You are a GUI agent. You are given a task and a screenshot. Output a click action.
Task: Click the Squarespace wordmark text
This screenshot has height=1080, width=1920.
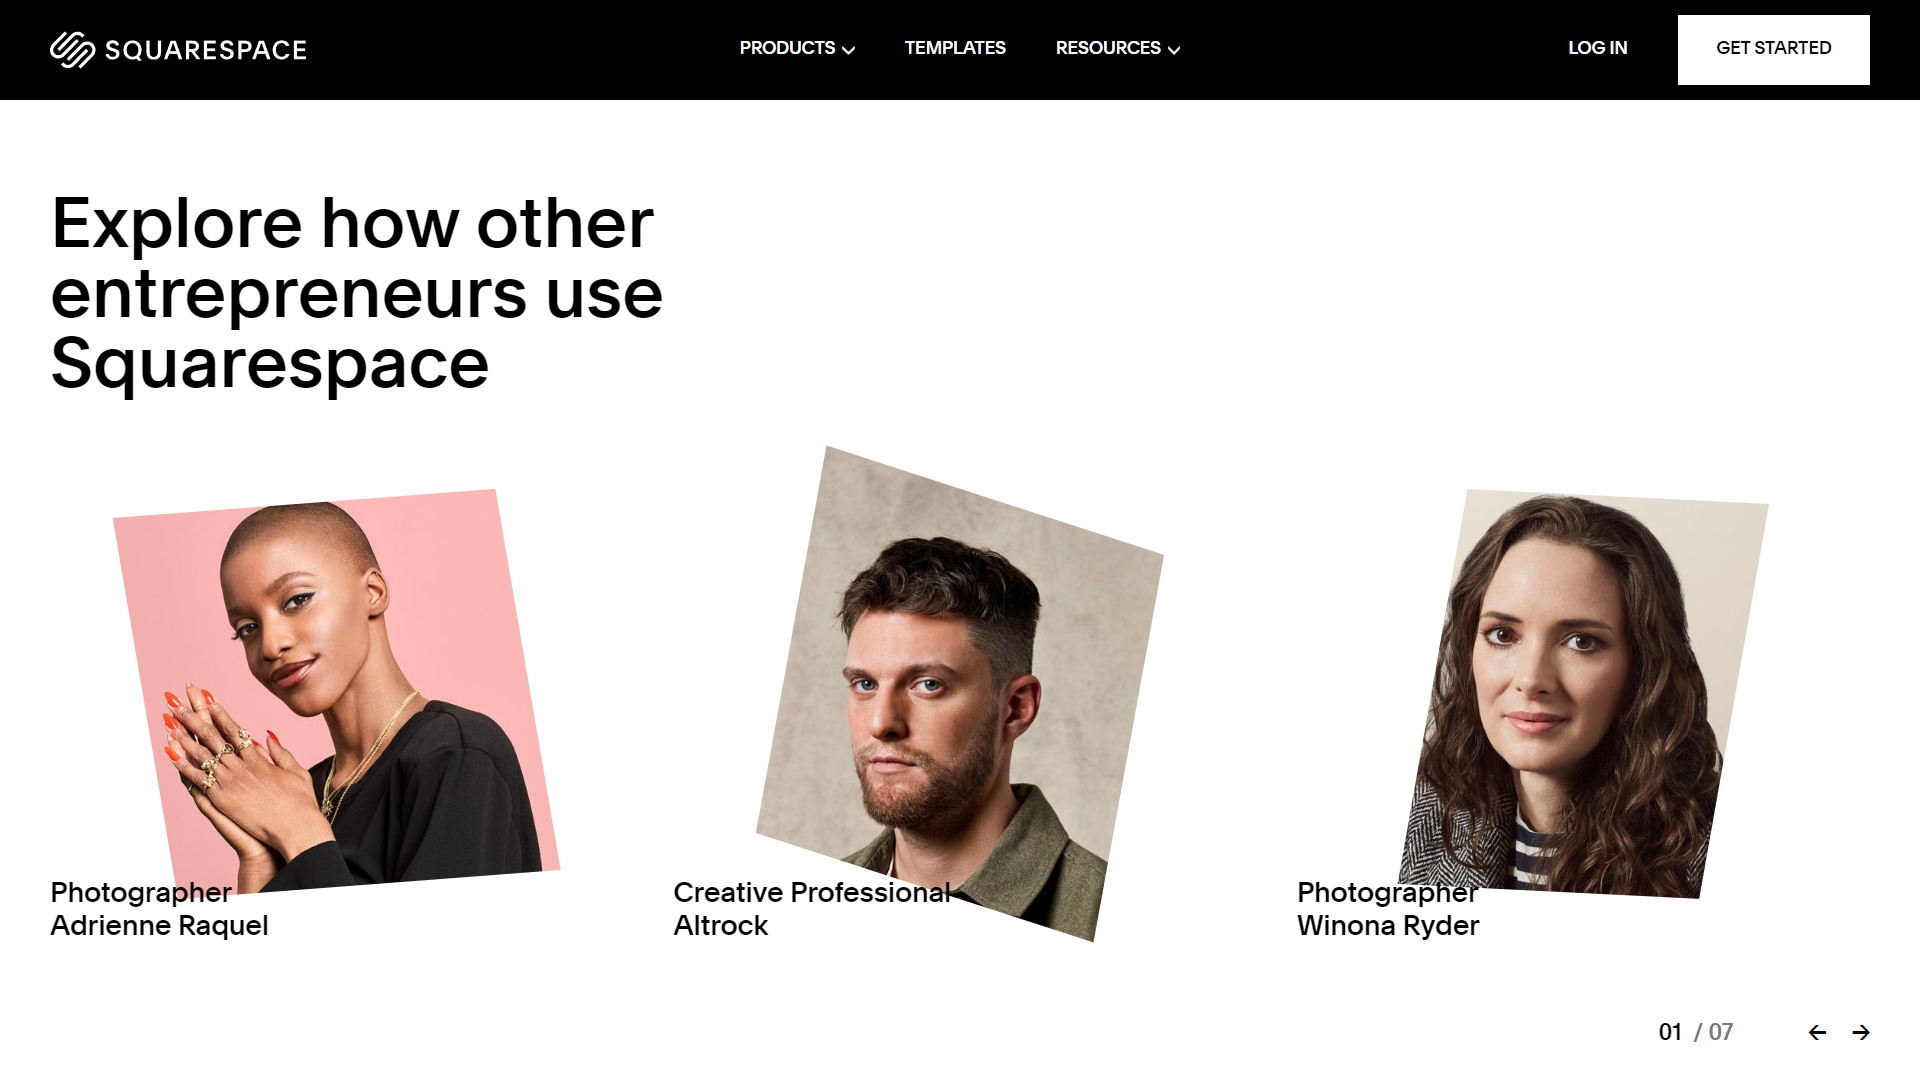pyautogui.click(x=206, y=50)
